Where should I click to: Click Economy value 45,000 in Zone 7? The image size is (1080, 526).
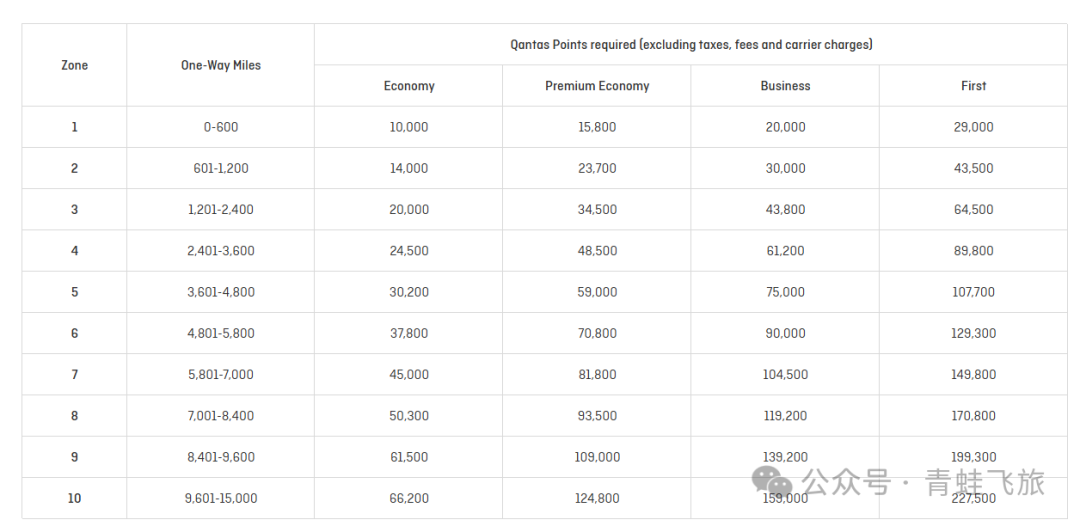(409, 374)
